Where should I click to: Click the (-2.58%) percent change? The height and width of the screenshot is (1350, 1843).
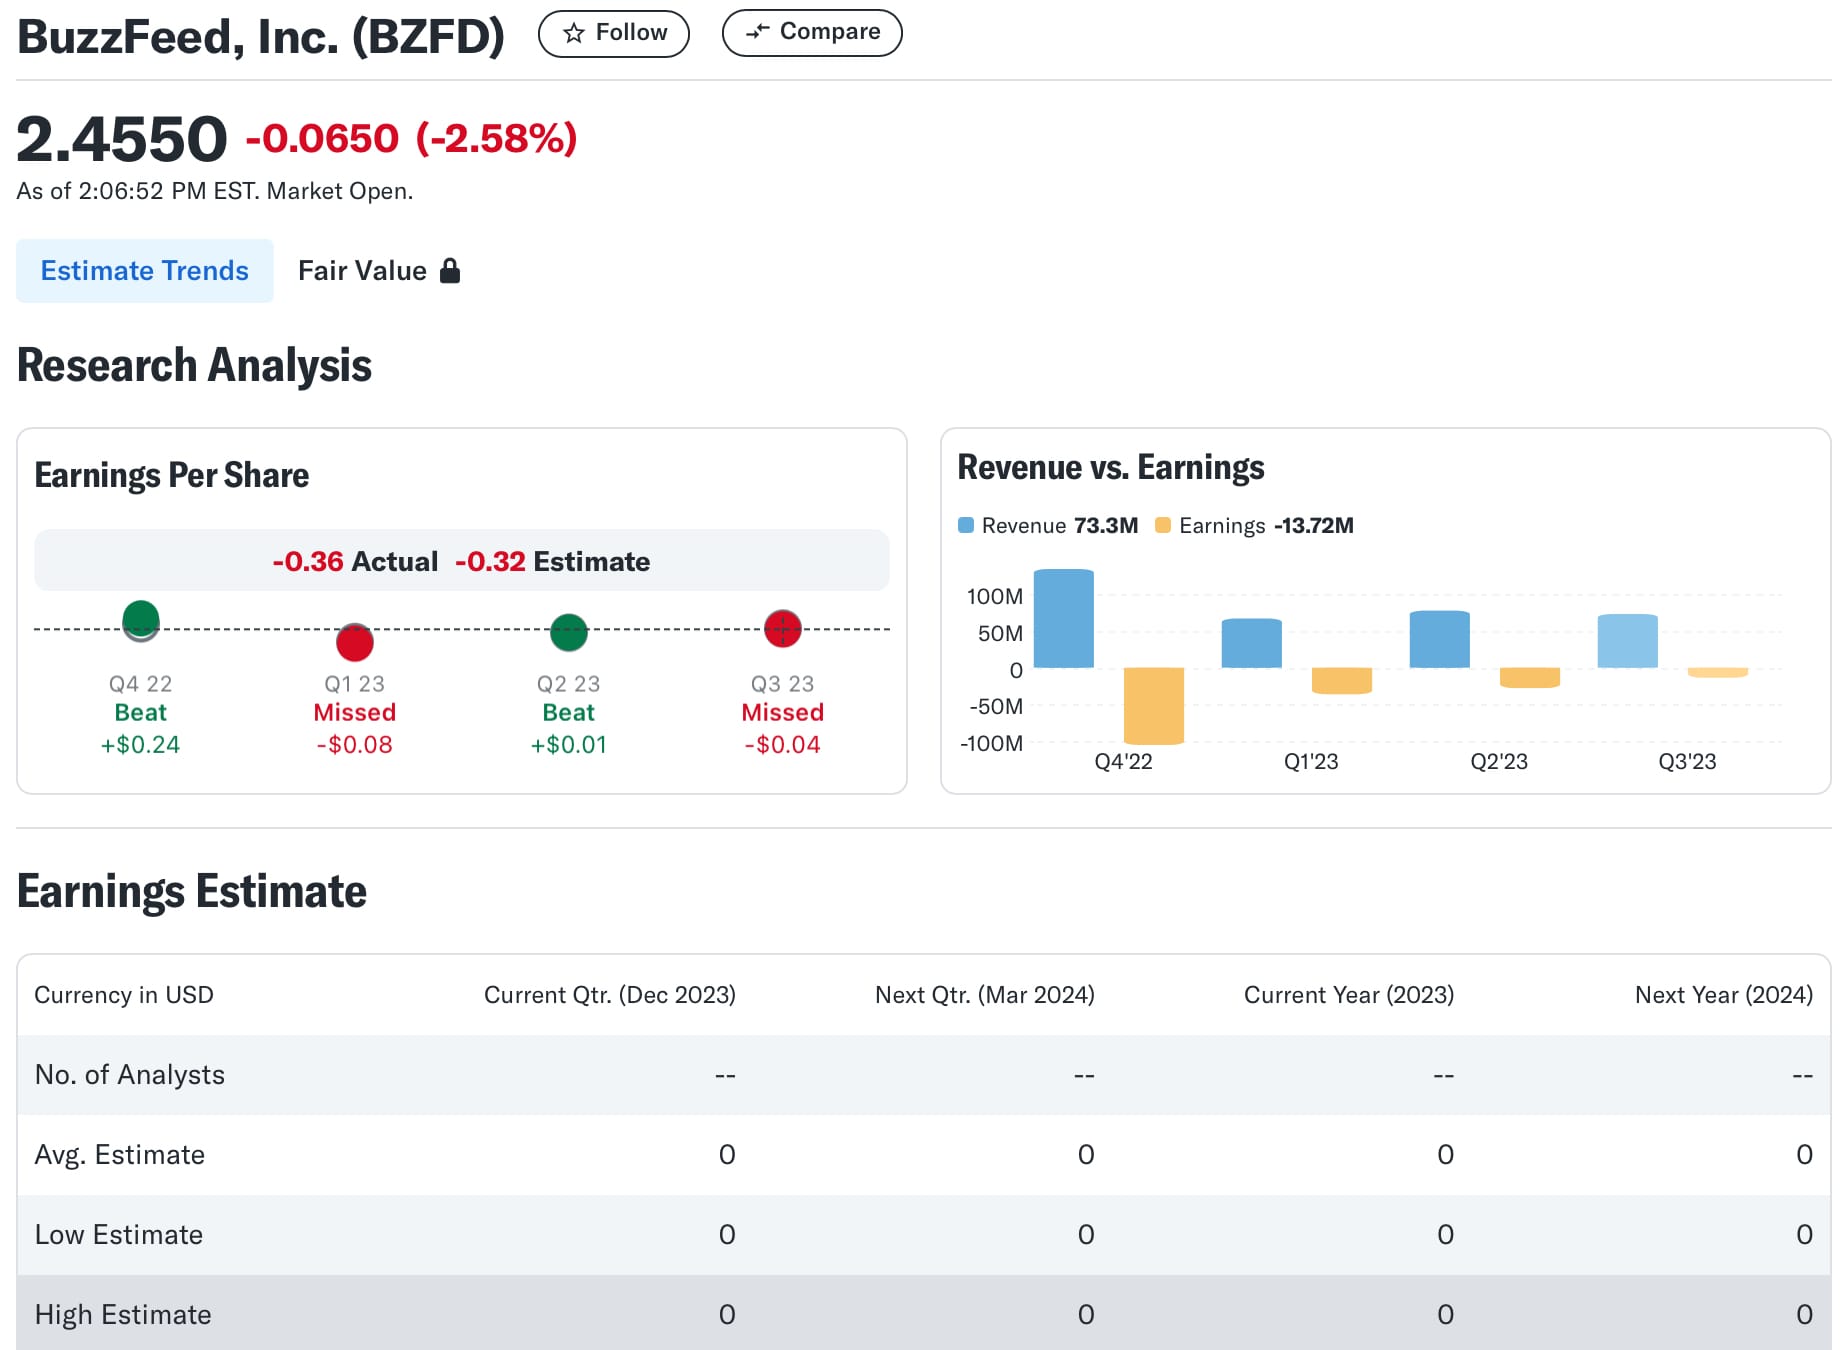point(497,139)
